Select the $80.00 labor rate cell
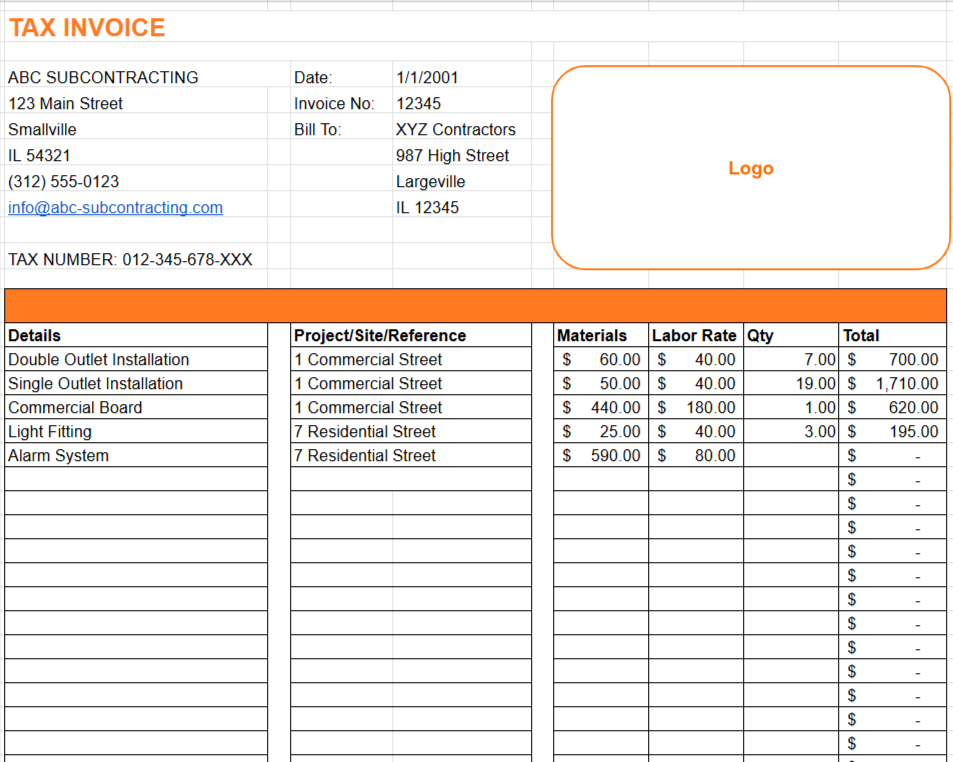 696,455
